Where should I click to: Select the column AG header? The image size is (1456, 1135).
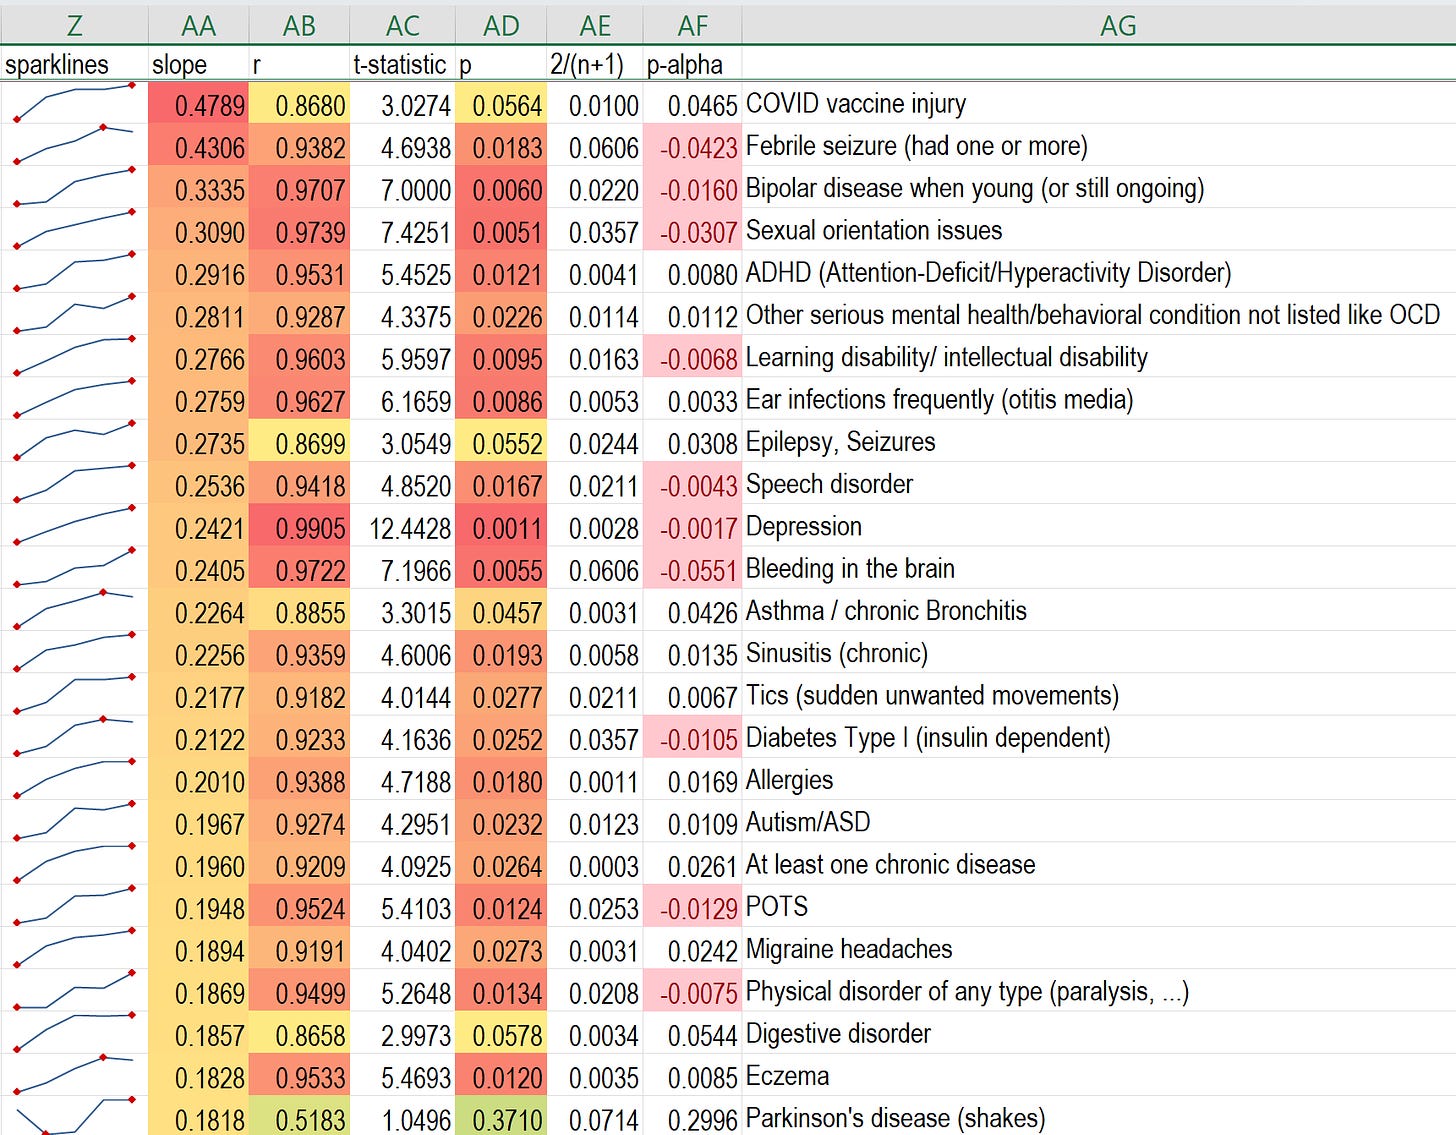pos(1117,26)
